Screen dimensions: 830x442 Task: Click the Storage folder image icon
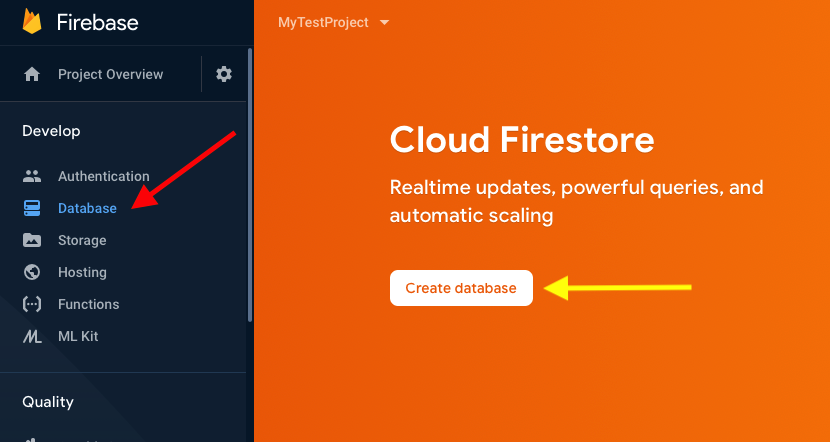[x=32, y=240]
